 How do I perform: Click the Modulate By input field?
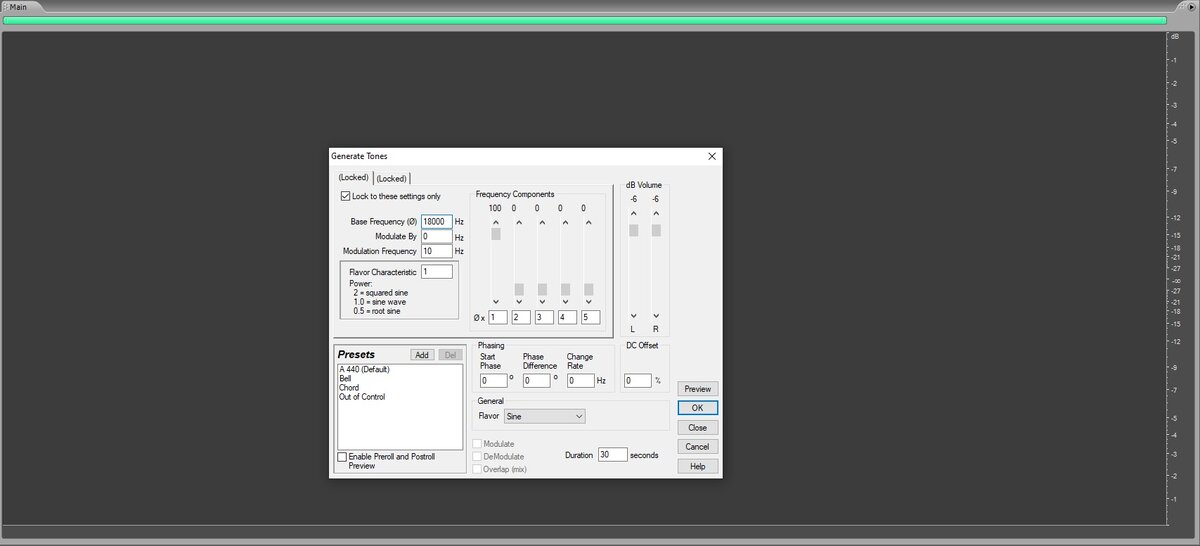(x=437, y=237)
